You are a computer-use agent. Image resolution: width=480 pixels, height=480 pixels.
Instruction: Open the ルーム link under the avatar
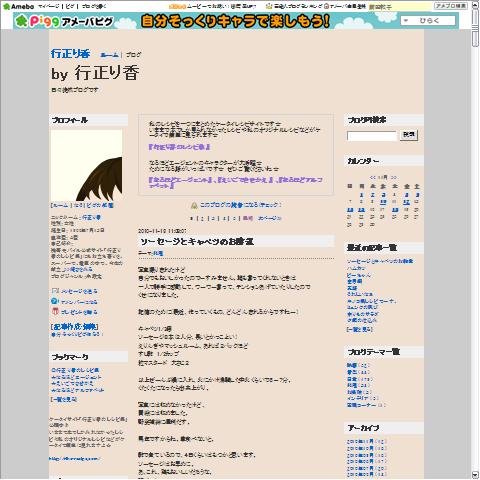(x=61, y=205)
